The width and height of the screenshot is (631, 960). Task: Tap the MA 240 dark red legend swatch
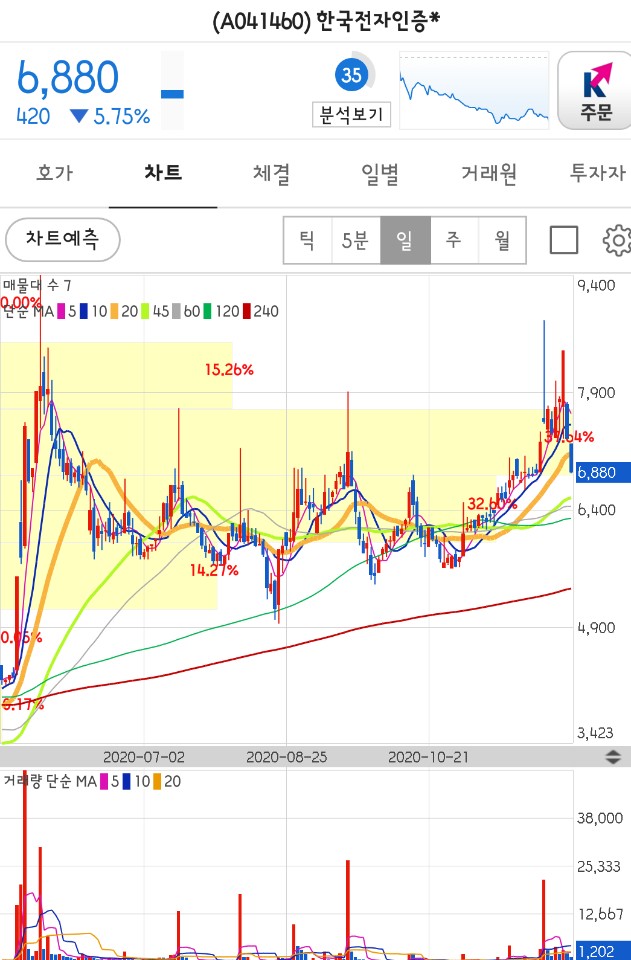point(247,312)
